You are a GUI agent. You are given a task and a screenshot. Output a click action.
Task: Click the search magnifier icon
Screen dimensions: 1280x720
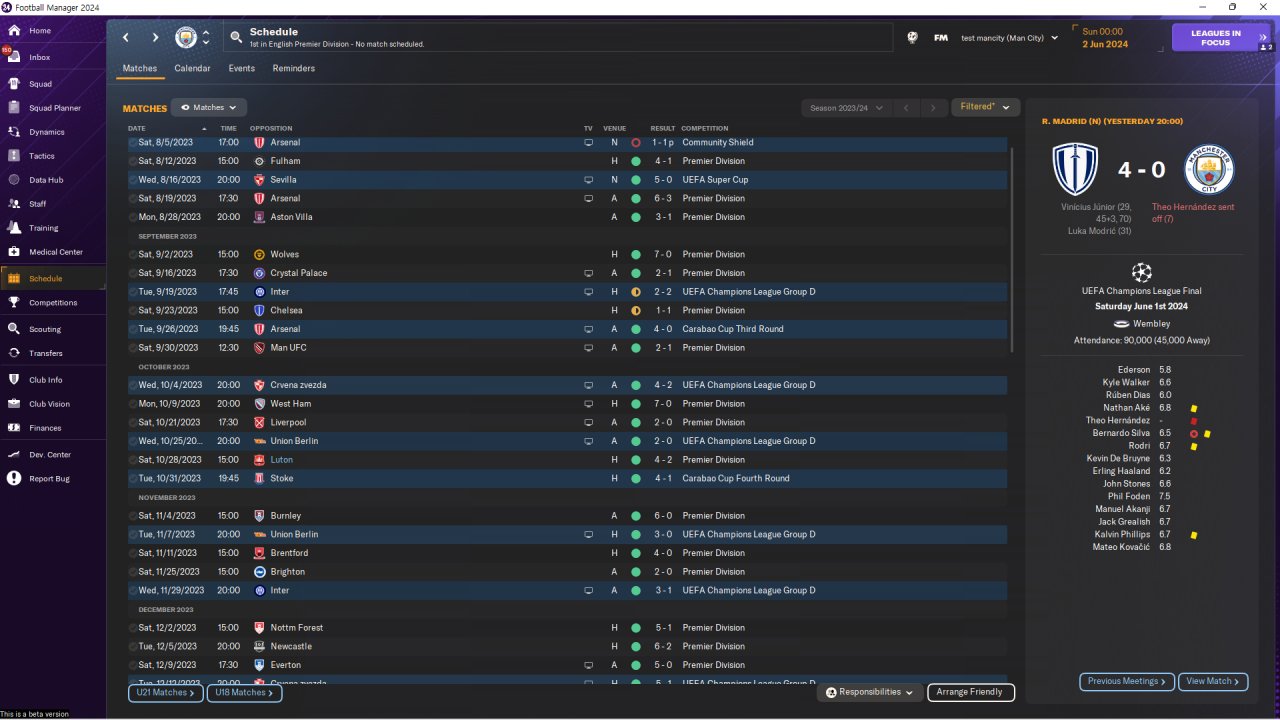tap(236, 38)
